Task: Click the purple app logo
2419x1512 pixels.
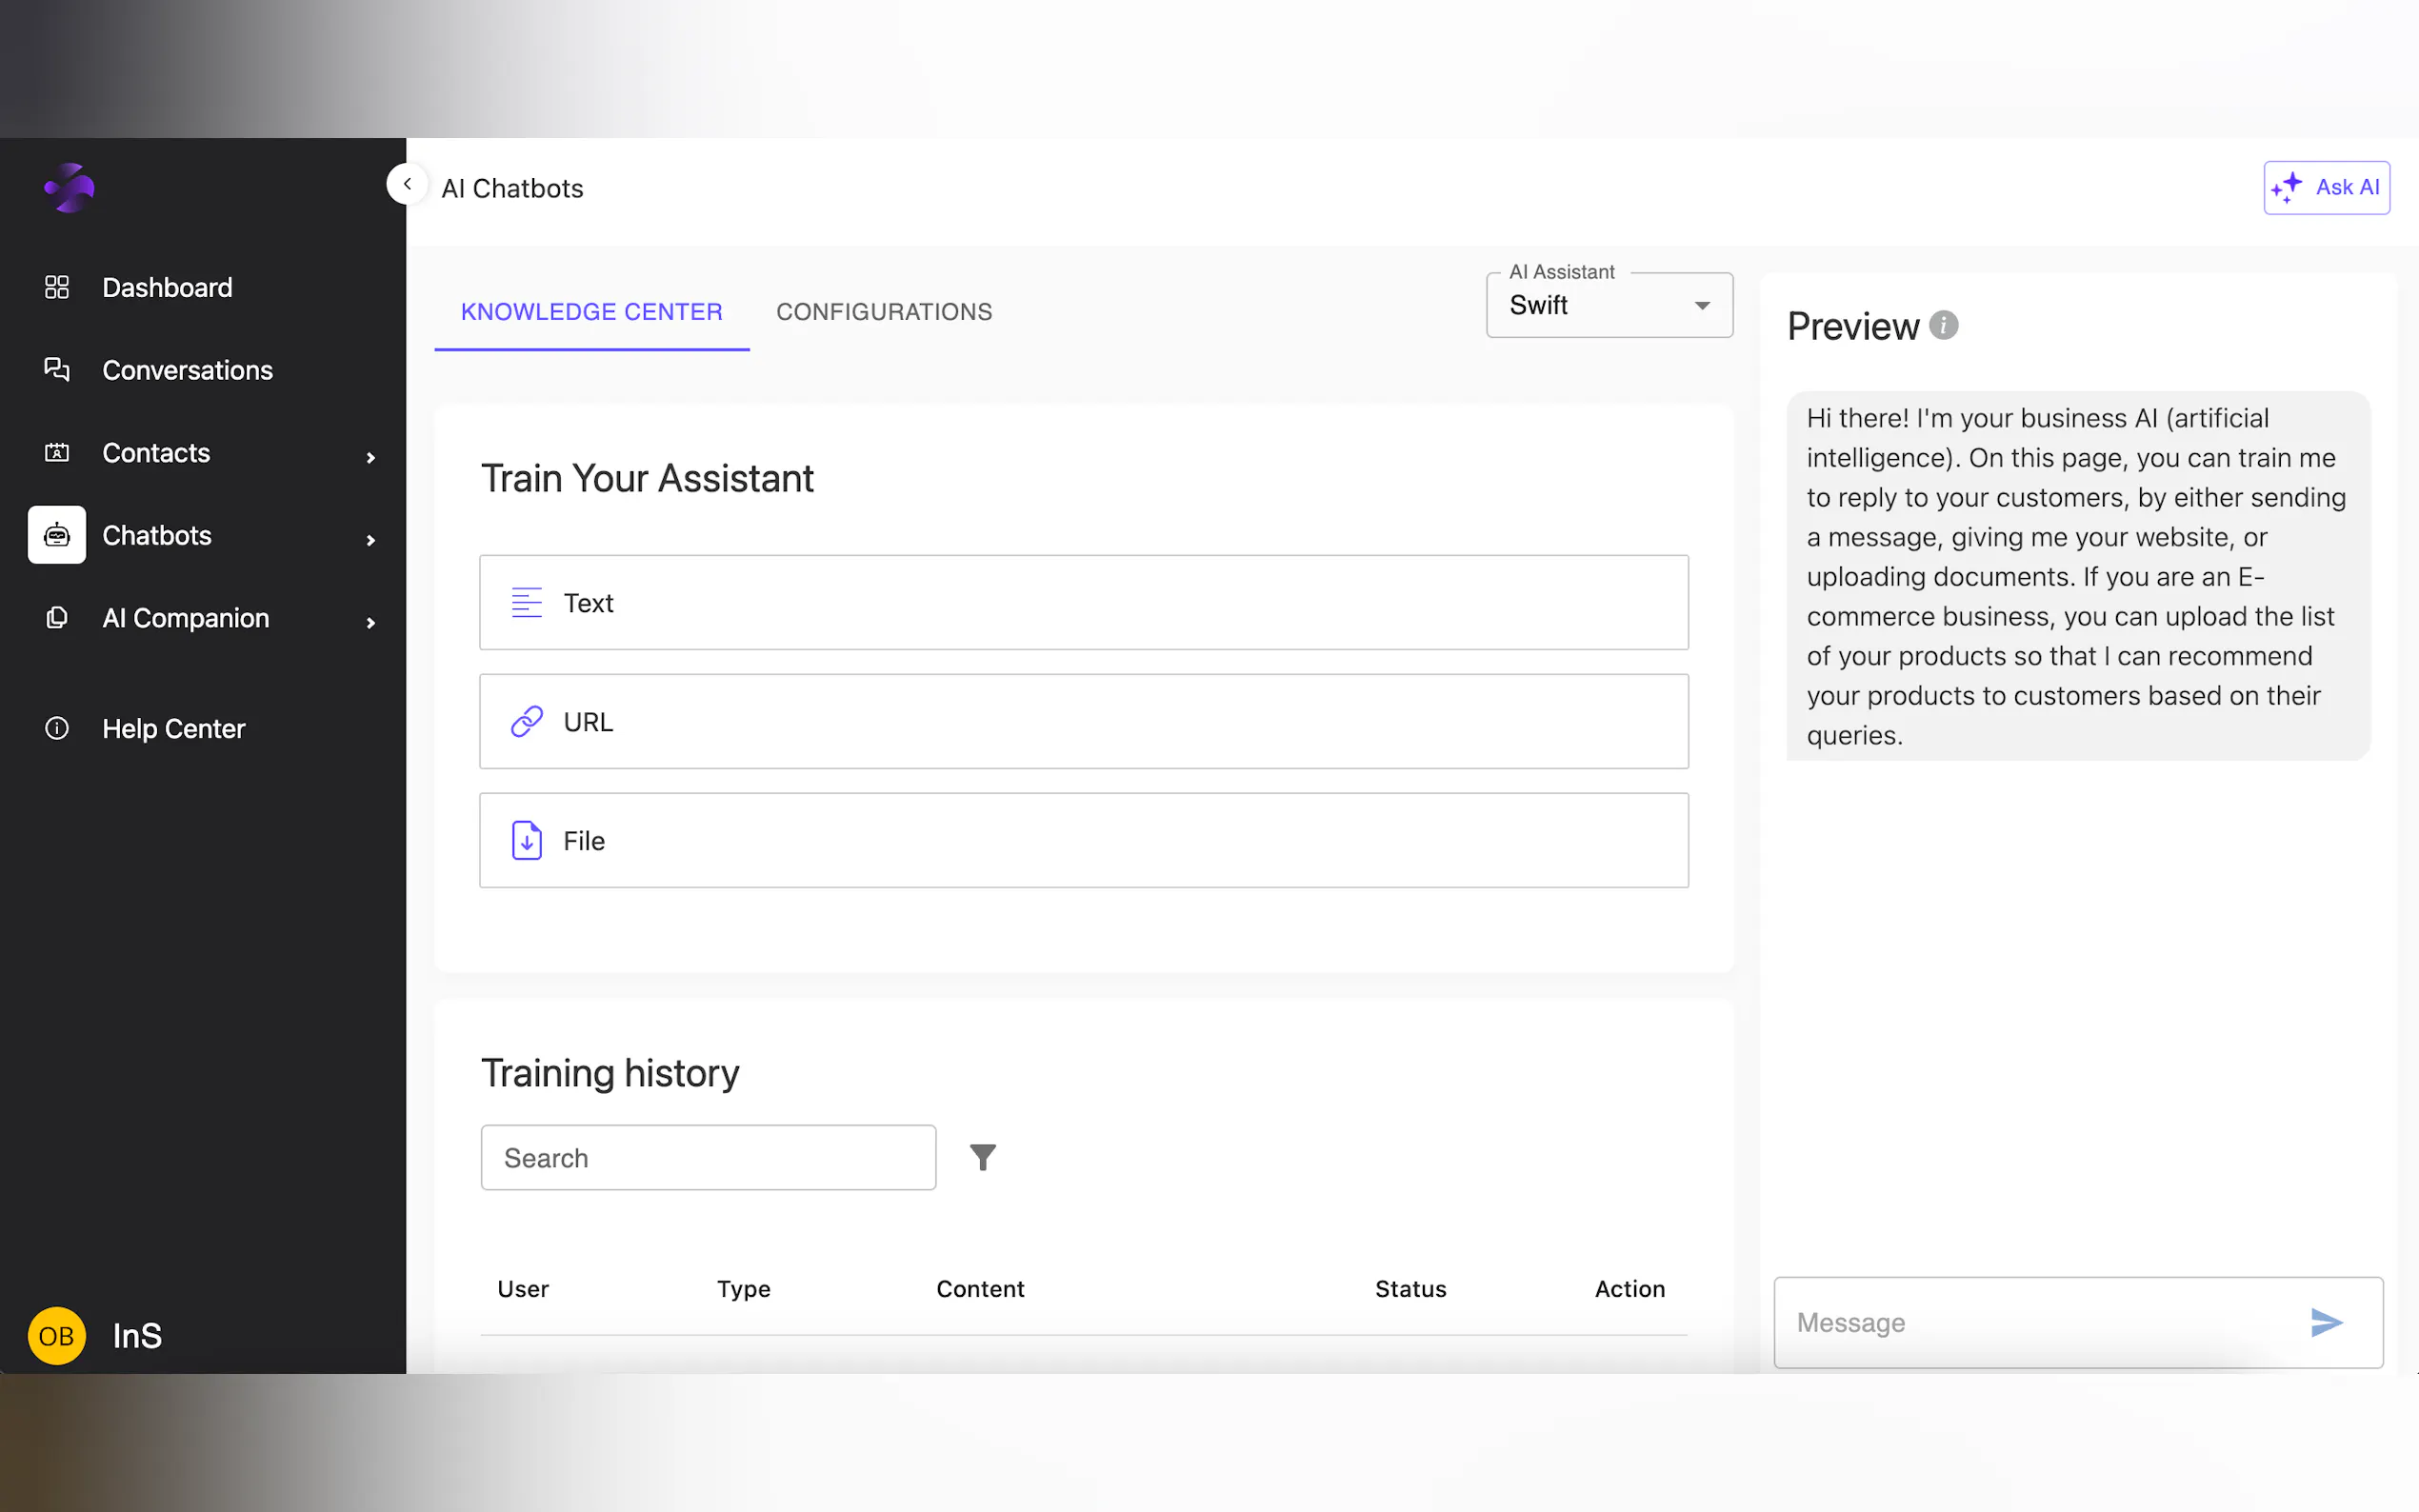Action: (69, 188)
